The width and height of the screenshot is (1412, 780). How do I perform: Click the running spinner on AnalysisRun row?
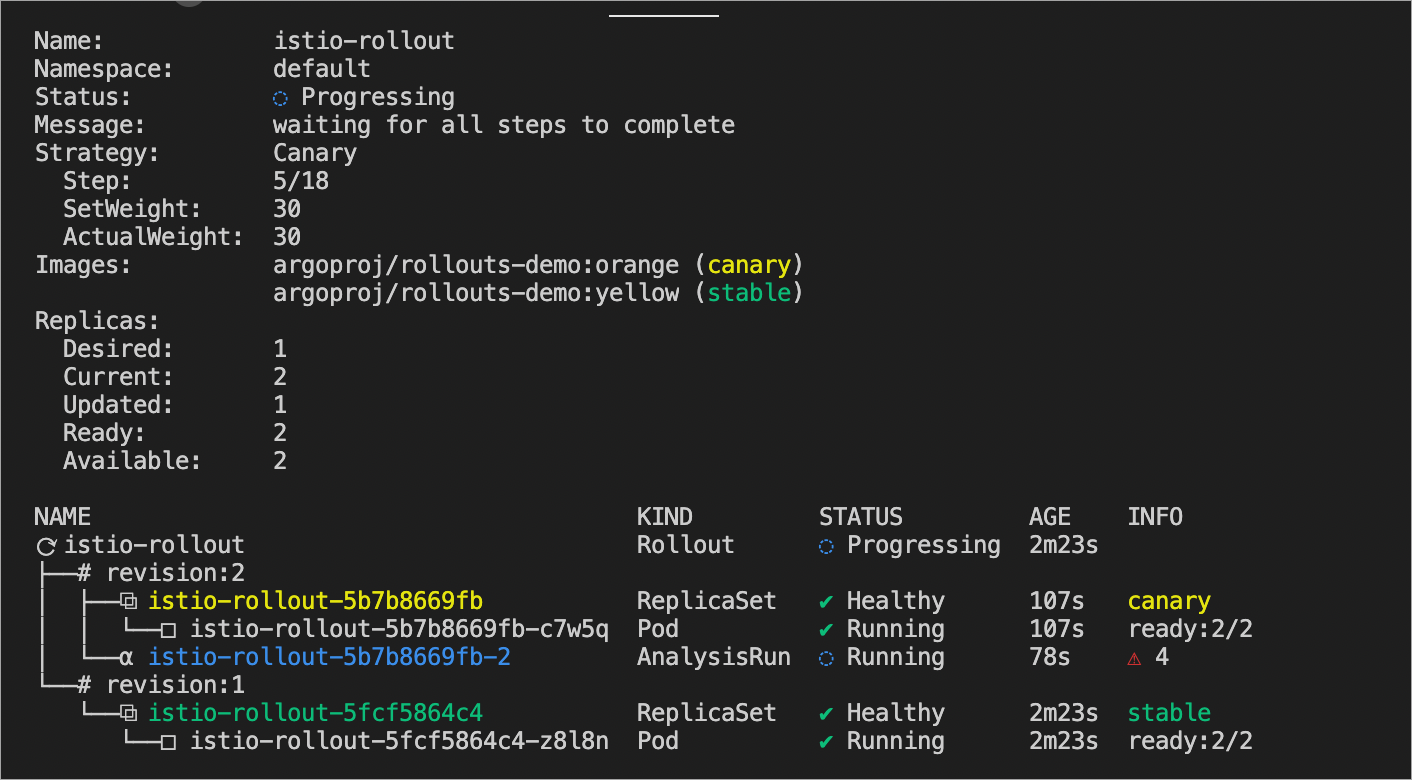click(x=826, y=658)
